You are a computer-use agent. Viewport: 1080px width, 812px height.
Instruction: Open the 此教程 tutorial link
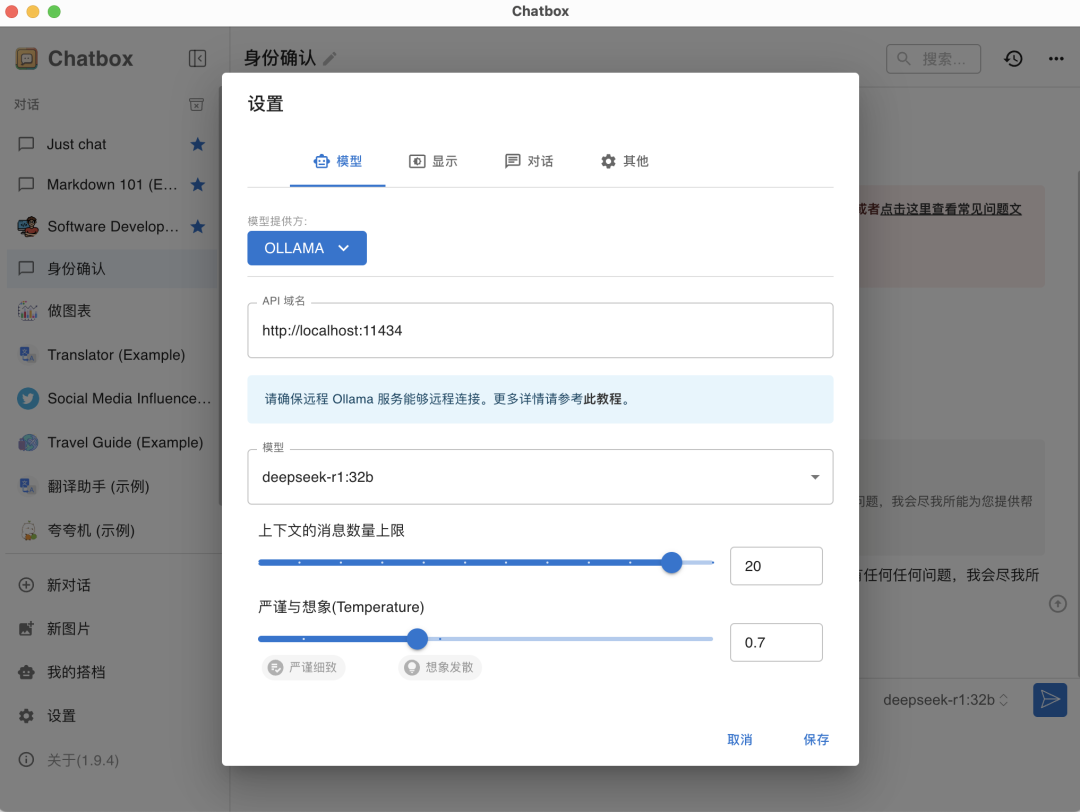pos(603,399)
